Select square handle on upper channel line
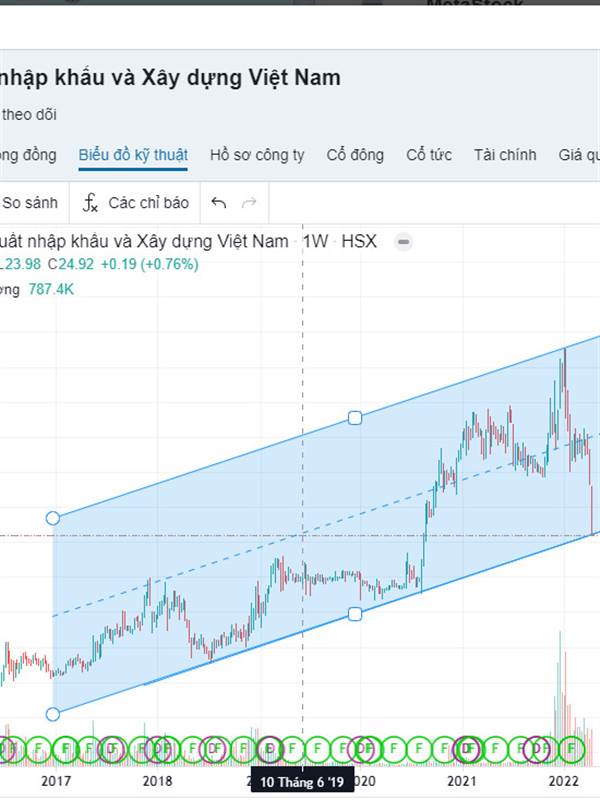 (355, 418)
